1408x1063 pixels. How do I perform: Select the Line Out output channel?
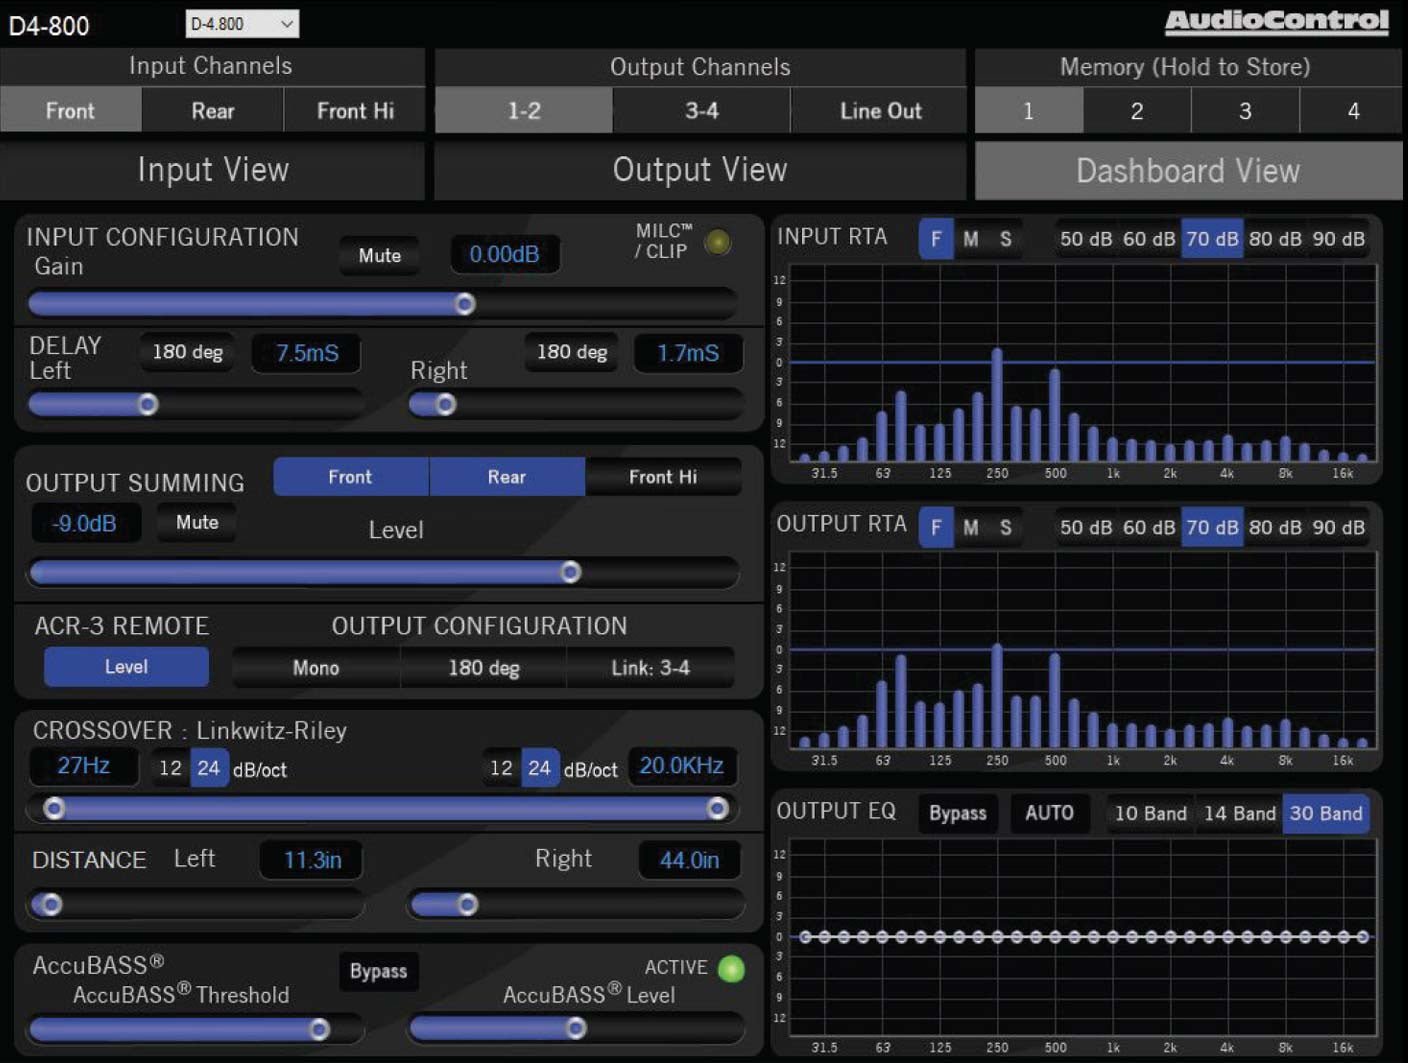pyautogui.click(x=879, y=110)
